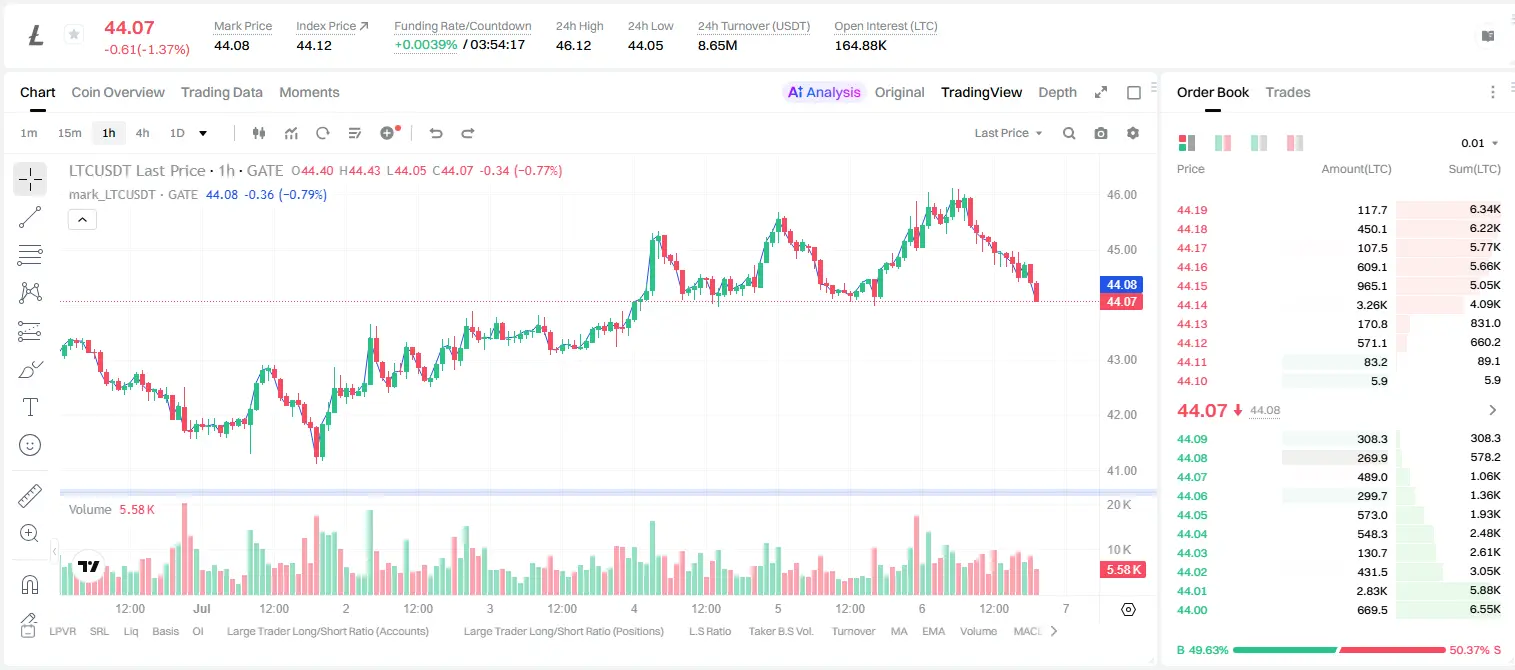Switch to the Trades tab

pos(1287,92)
